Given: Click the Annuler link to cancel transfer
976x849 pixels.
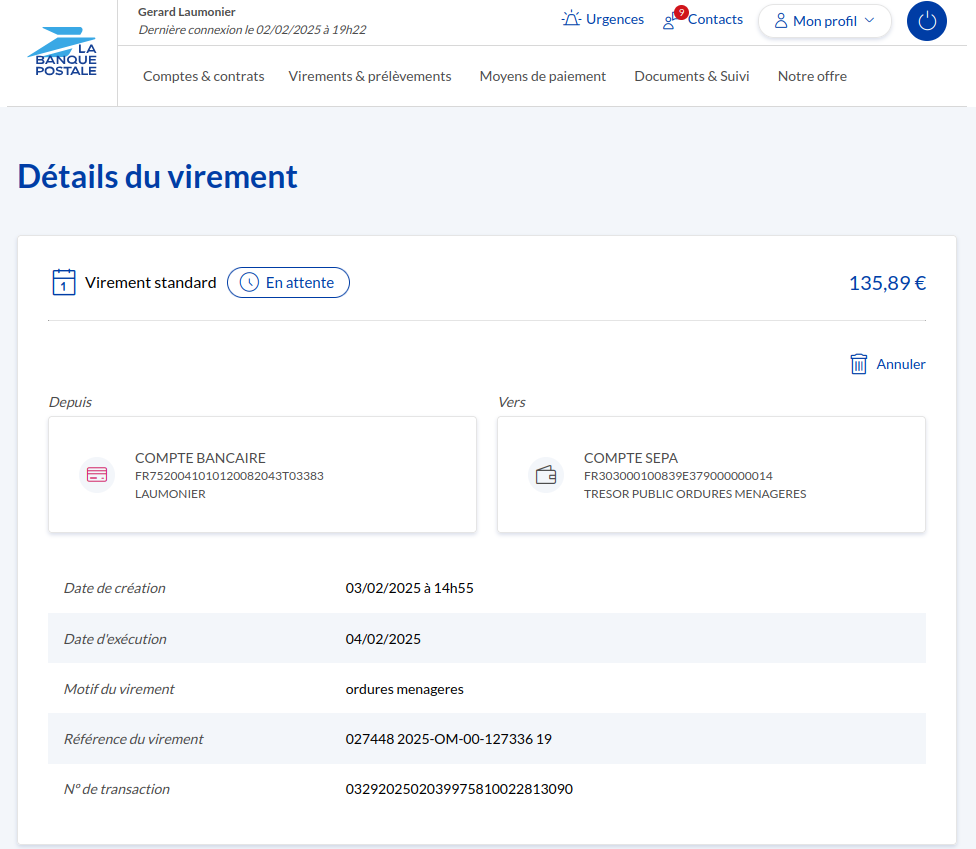Looking at the screenshot, I should tap(901, 364).
